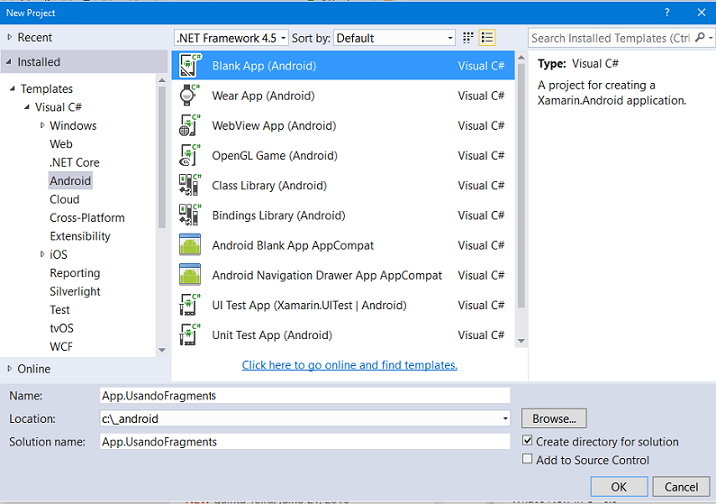Pick the WebView App template icon
716x504 pixels.
(190, 126)
